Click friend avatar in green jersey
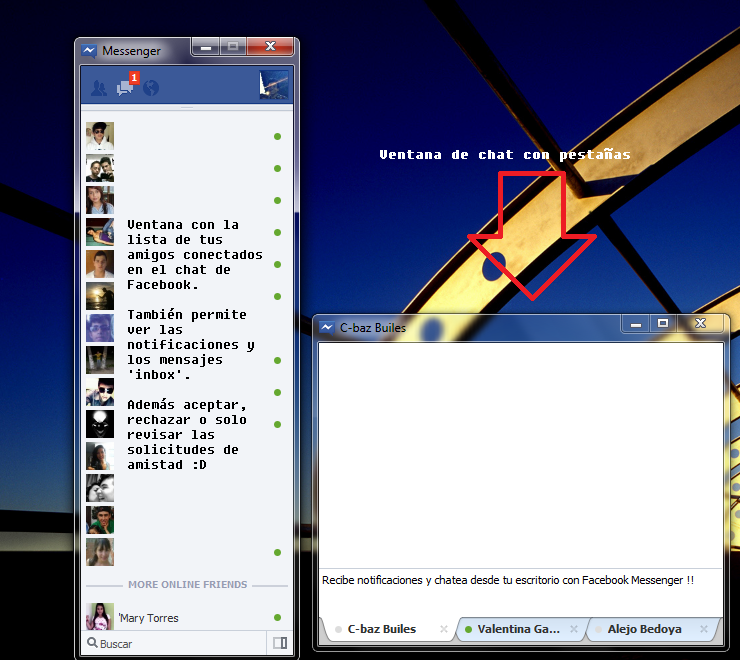This screenshot has width=740, height=660. tap(100, 520)
